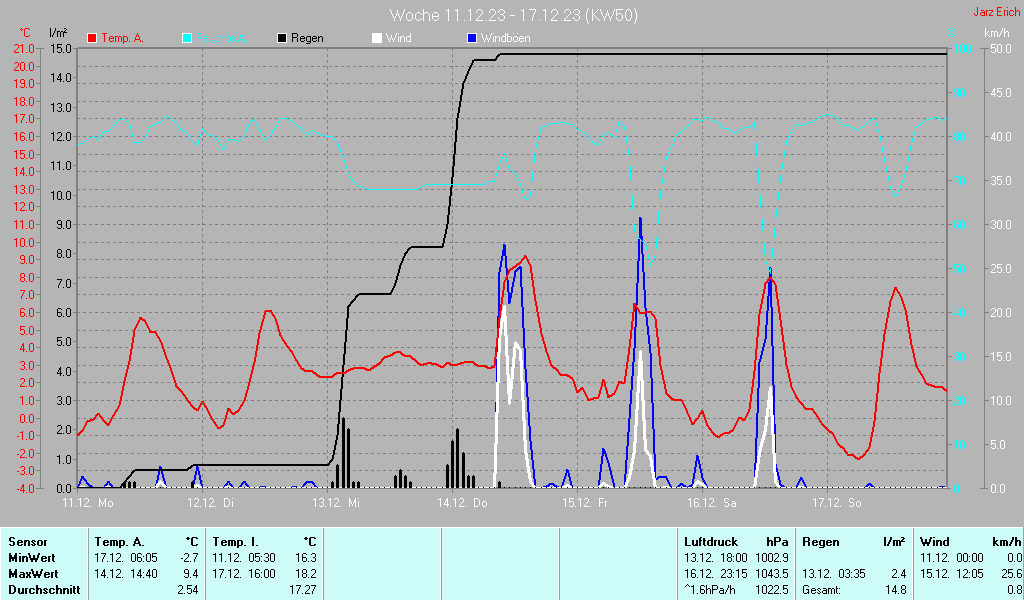This screenshot has height=600, width=1024.
Task: Click the '13.12. 03:35' rain maximum timestamp
Action: (834, 574)
